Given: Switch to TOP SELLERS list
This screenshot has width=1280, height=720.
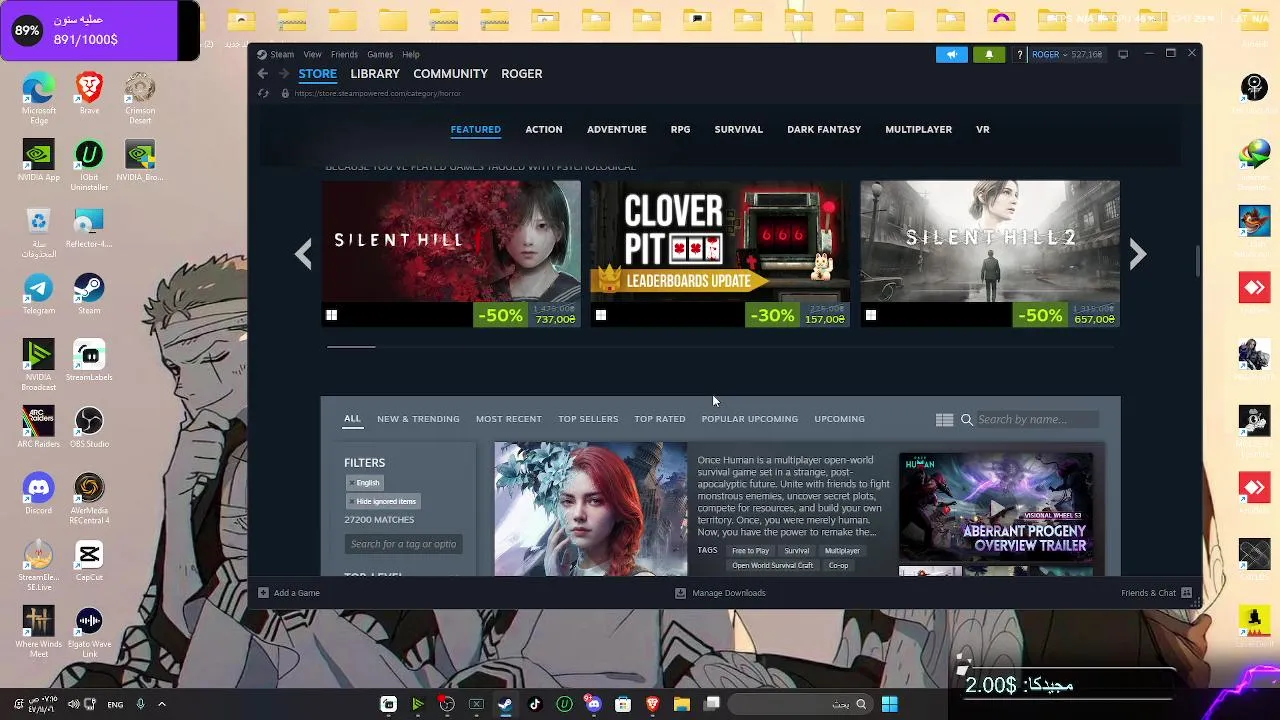Looking at the screenshot, I should coord(588,419).
